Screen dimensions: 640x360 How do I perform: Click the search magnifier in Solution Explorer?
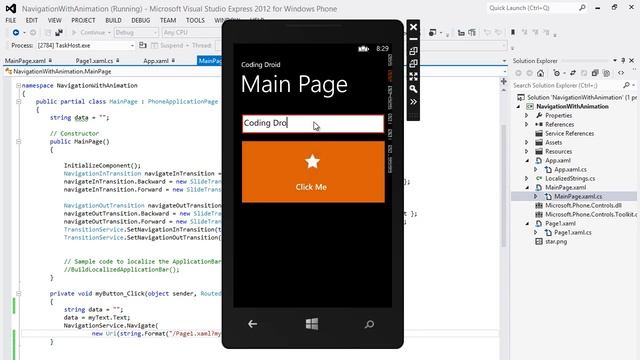tap(627, 85)
